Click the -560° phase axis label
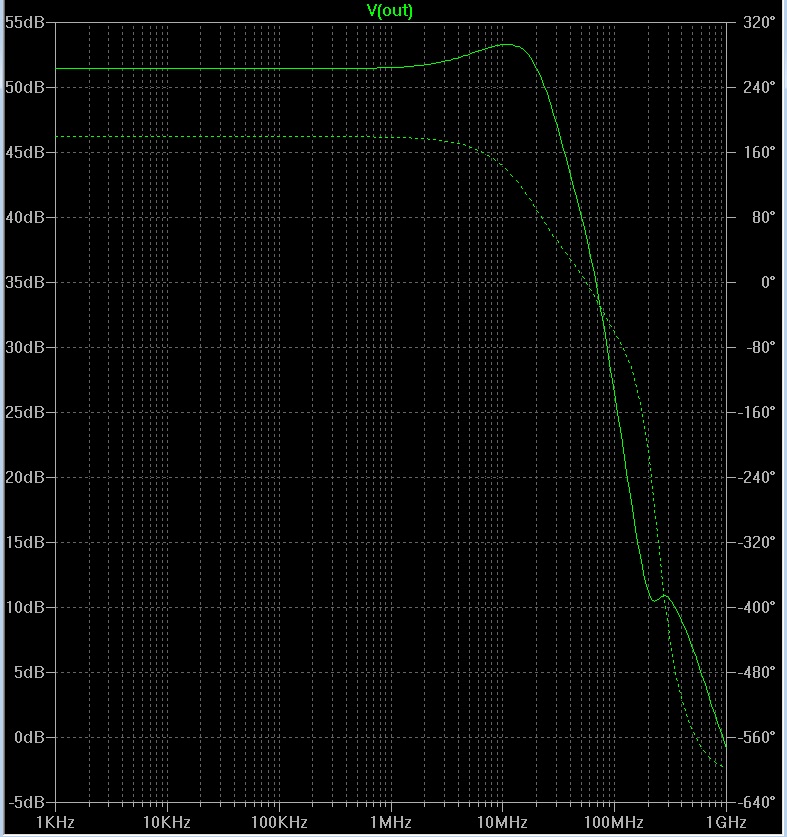The width and height of the screenshot is (787, 837). pos(757,737)
